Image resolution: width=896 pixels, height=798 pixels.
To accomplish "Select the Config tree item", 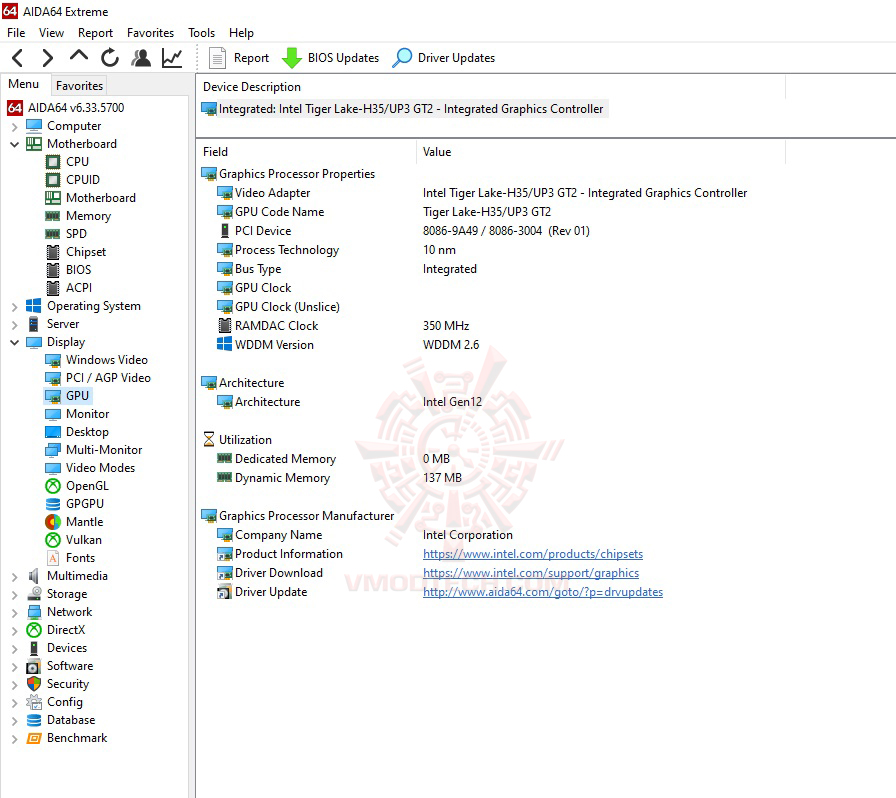I will (54, 702).
